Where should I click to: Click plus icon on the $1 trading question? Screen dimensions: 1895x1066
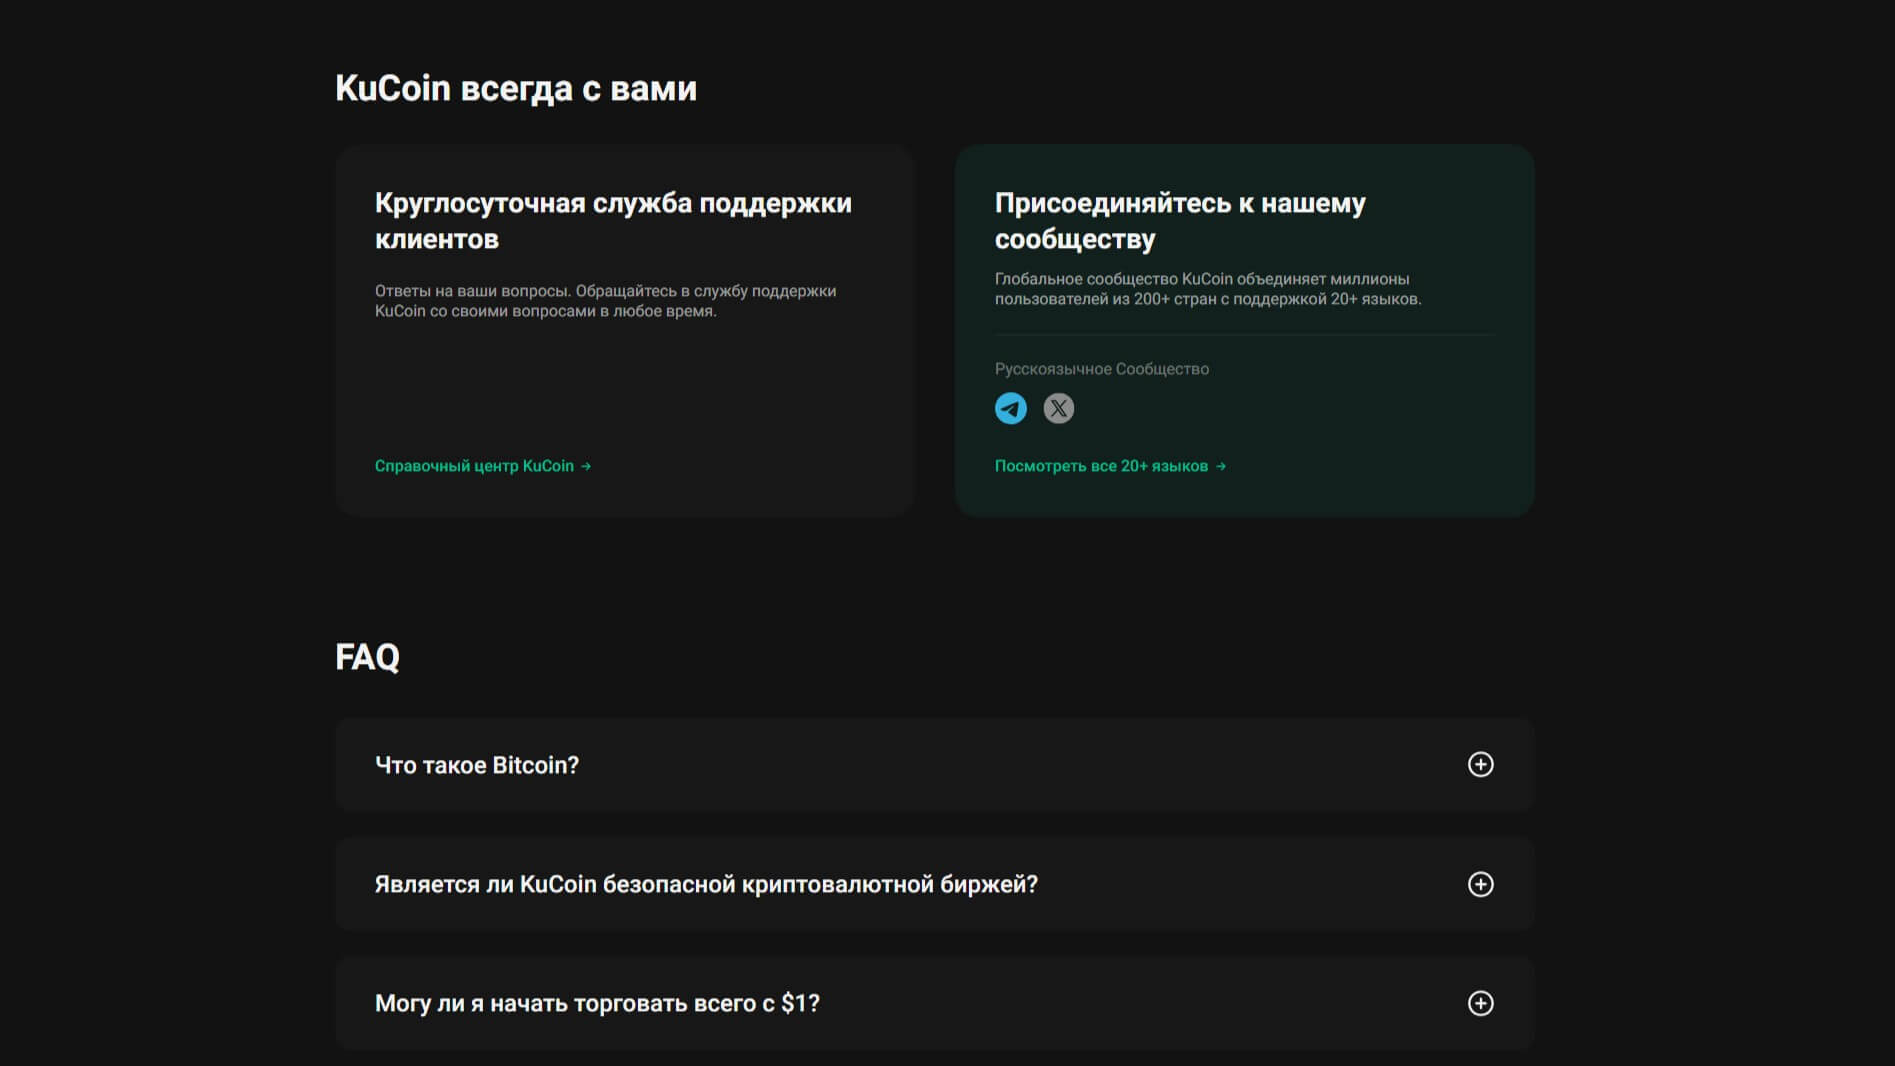click(1480, 1003)
